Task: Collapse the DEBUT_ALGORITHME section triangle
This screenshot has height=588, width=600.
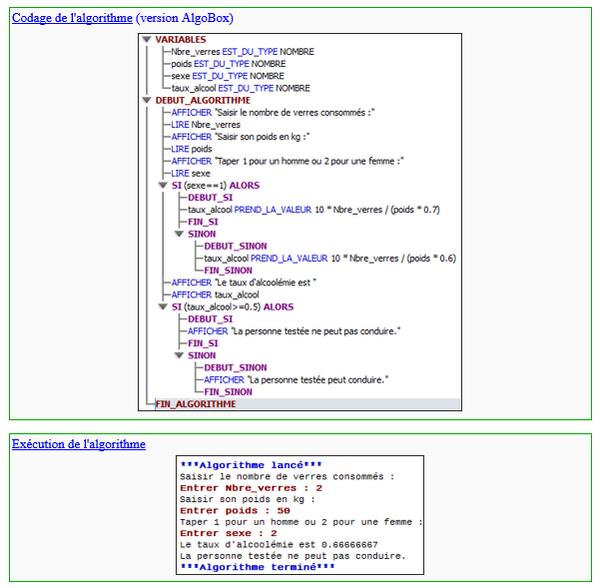Action: 147,100
